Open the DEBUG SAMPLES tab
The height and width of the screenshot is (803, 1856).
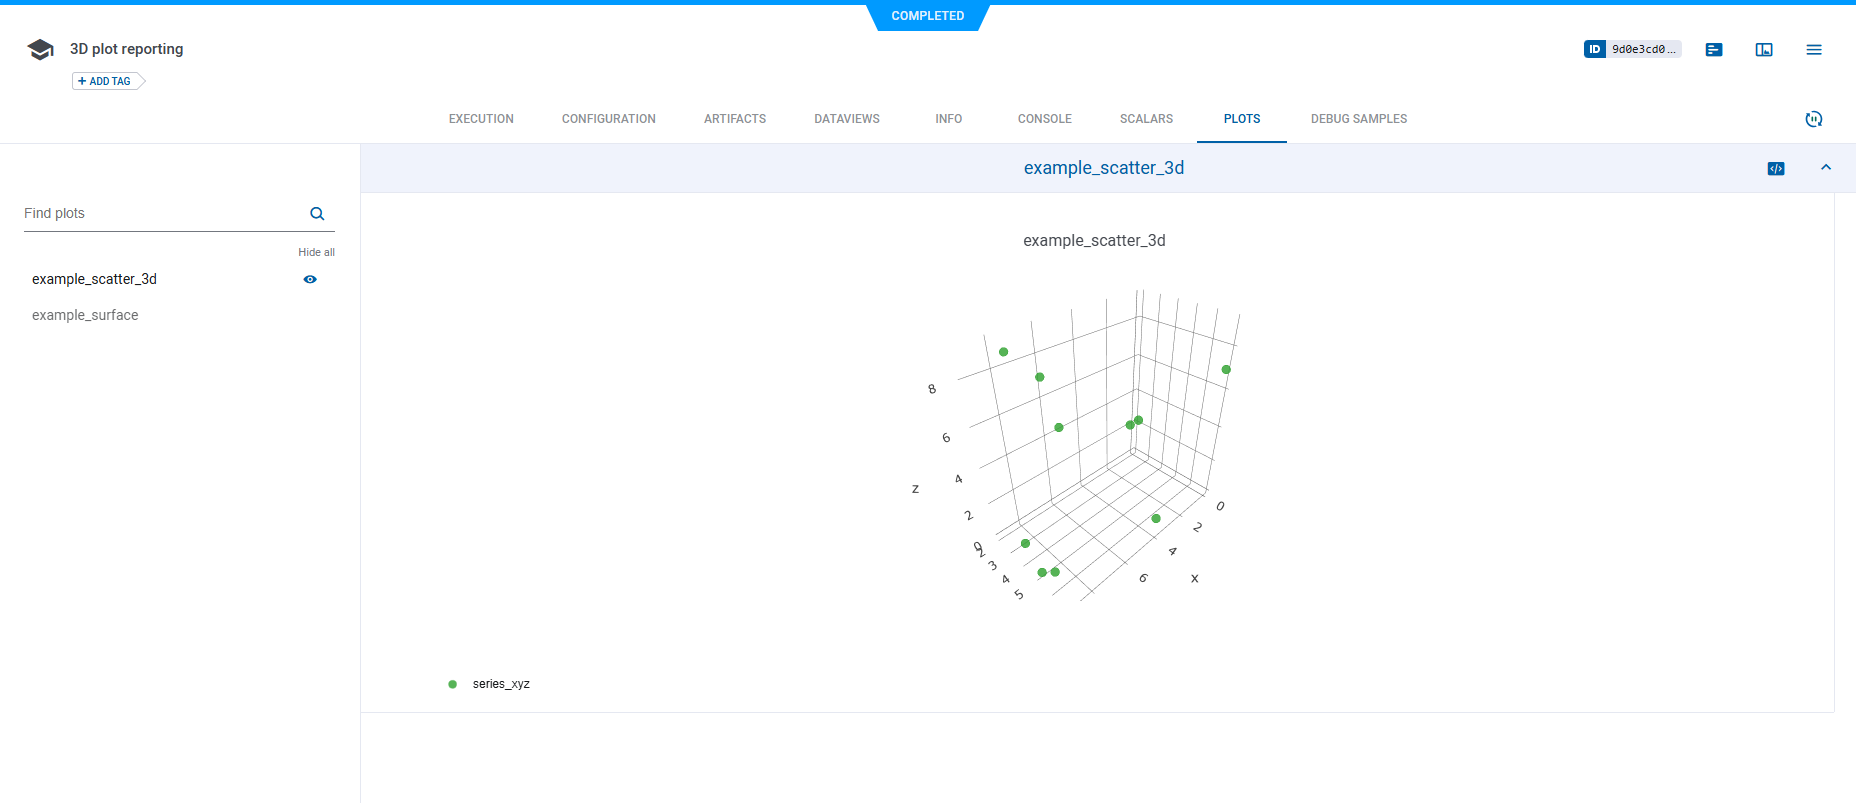tap(1358, 119)
